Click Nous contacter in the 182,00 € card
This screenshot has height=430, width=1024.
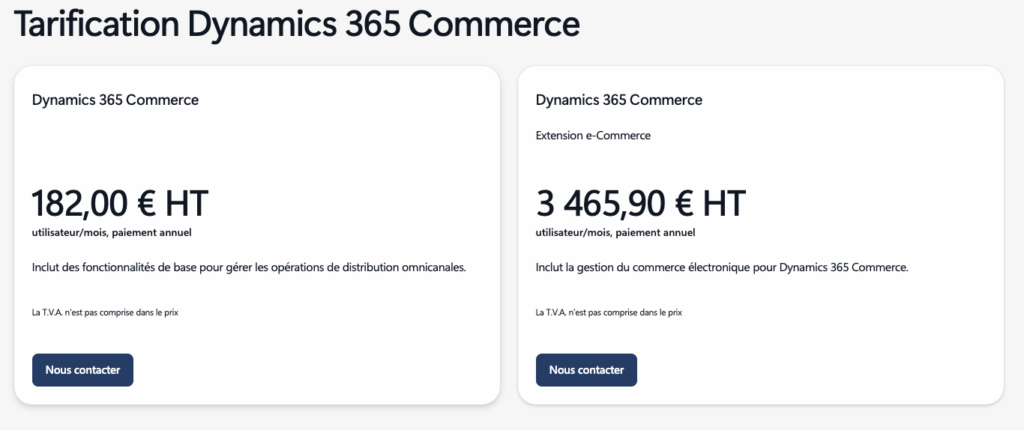(x=82, y=369)
